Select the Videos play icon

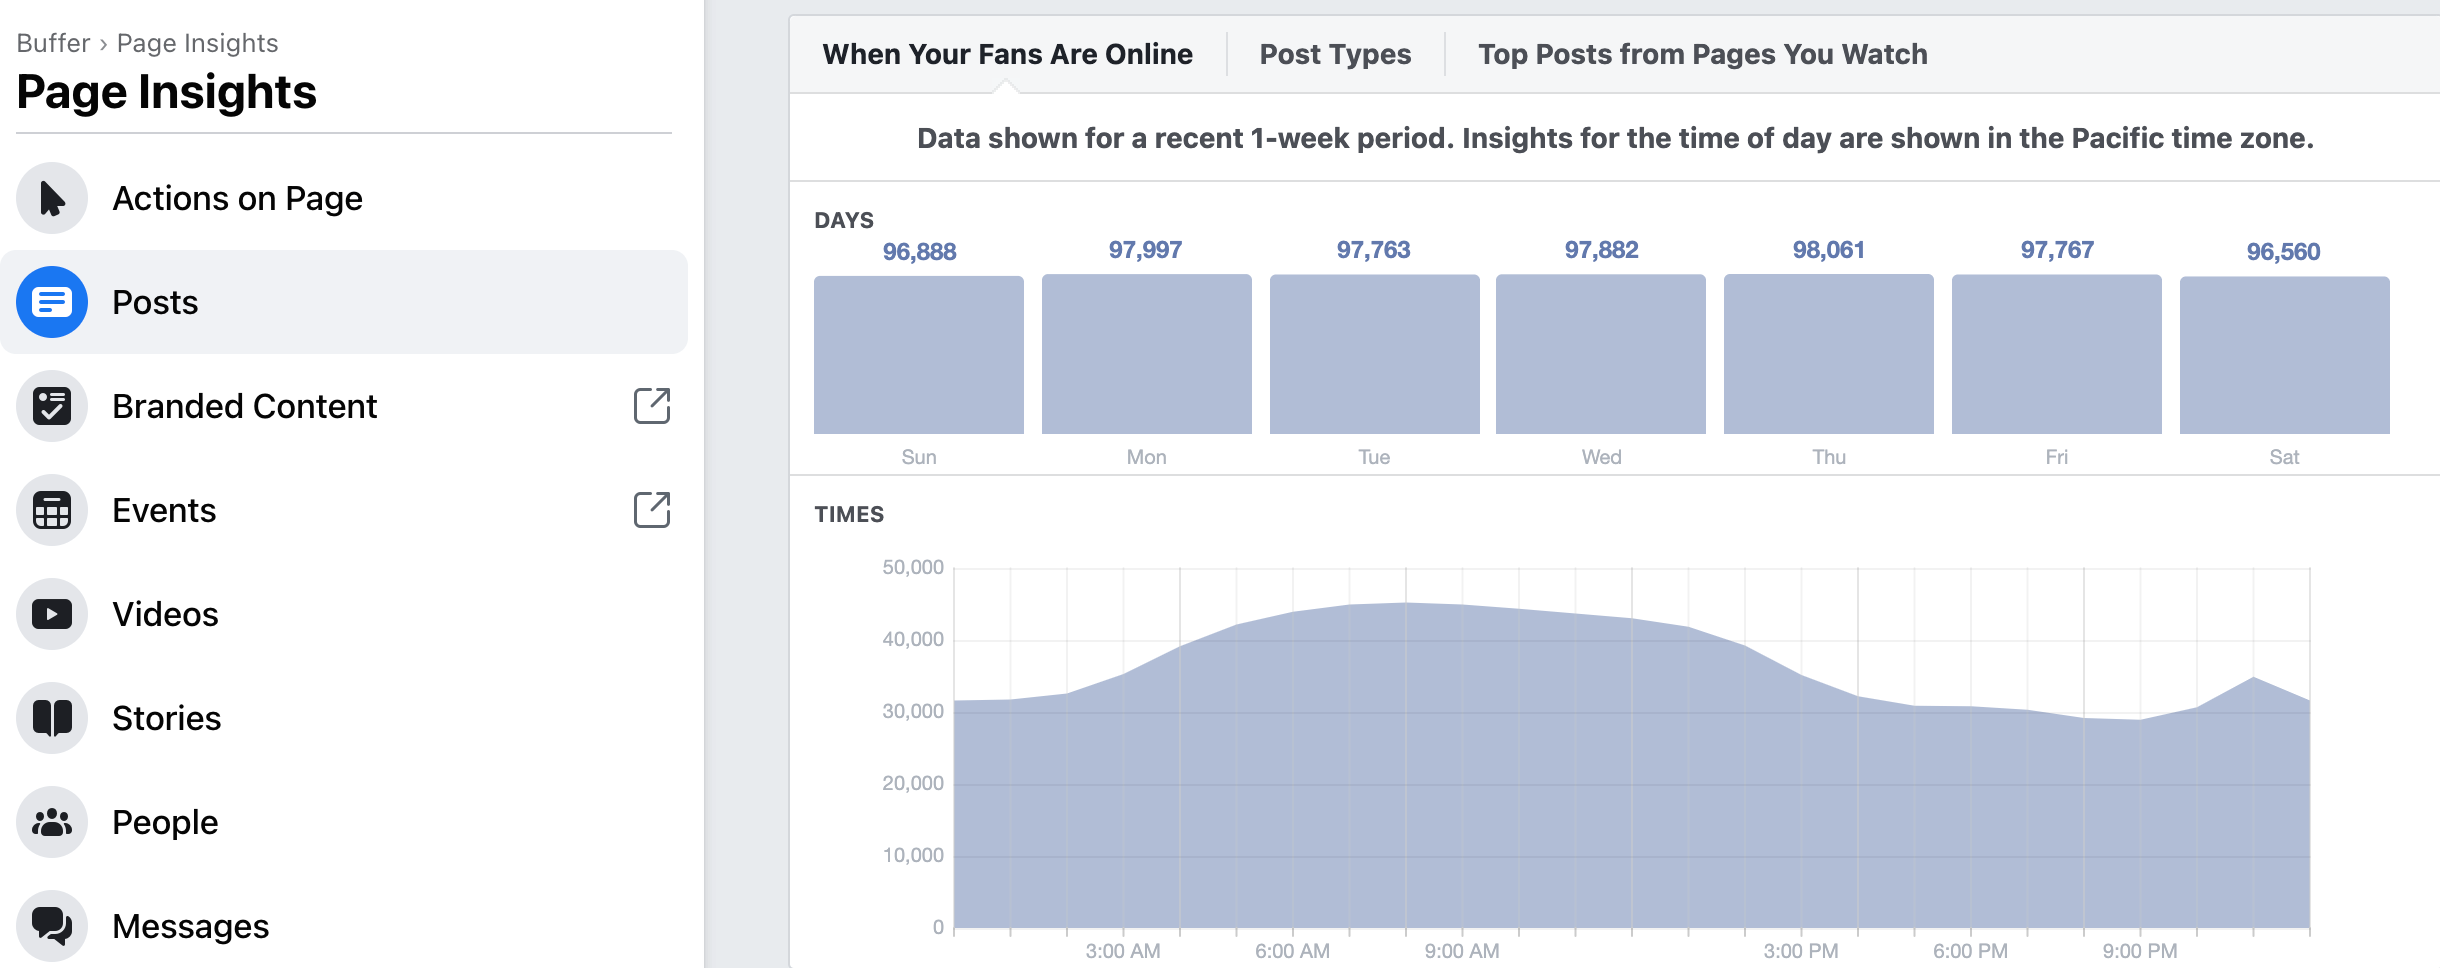(x=52, y=614)
